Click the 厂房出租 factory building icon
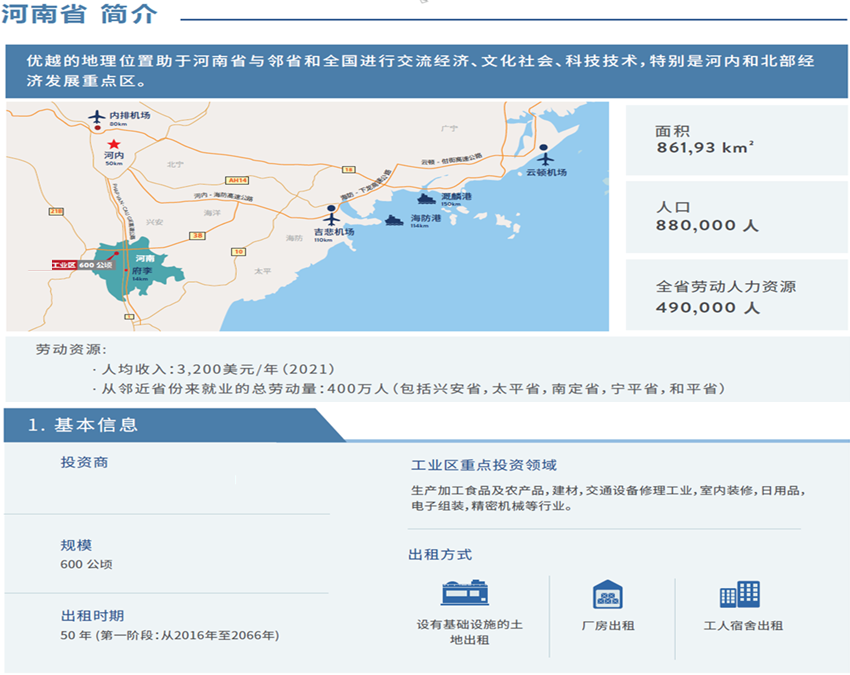The height and width of the screenshot is (675, 850). pos(607,594)
